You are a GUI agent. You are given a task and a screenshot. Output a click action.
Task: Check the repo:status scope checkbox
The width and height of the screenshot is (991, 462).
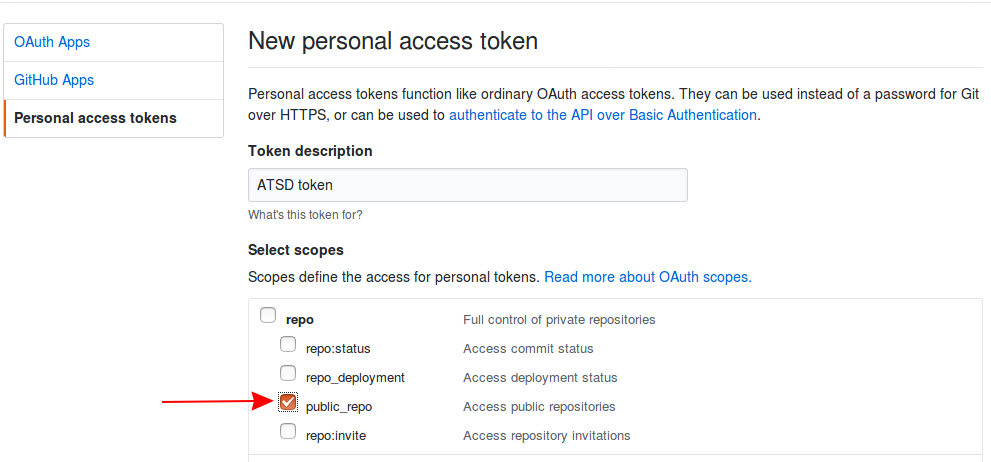tap(288, 344)
